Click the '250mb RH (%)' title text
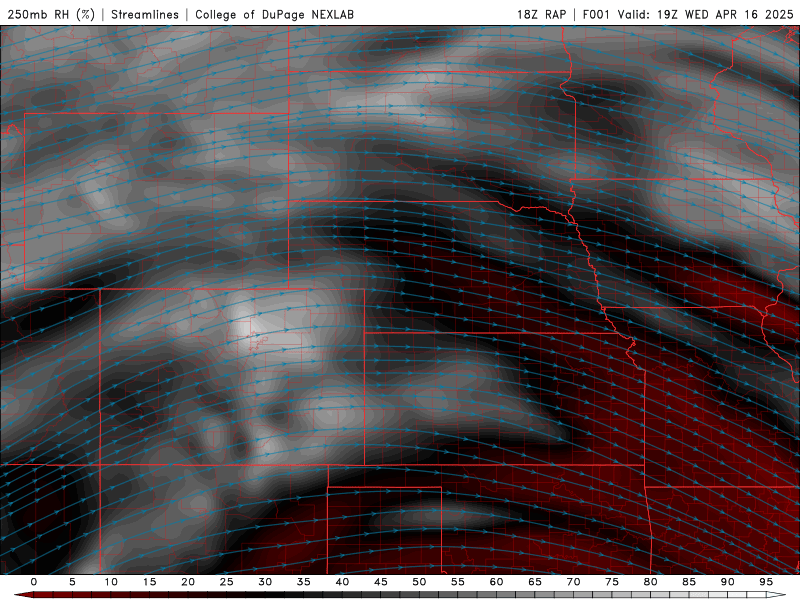800x600 pixels. 51,14
